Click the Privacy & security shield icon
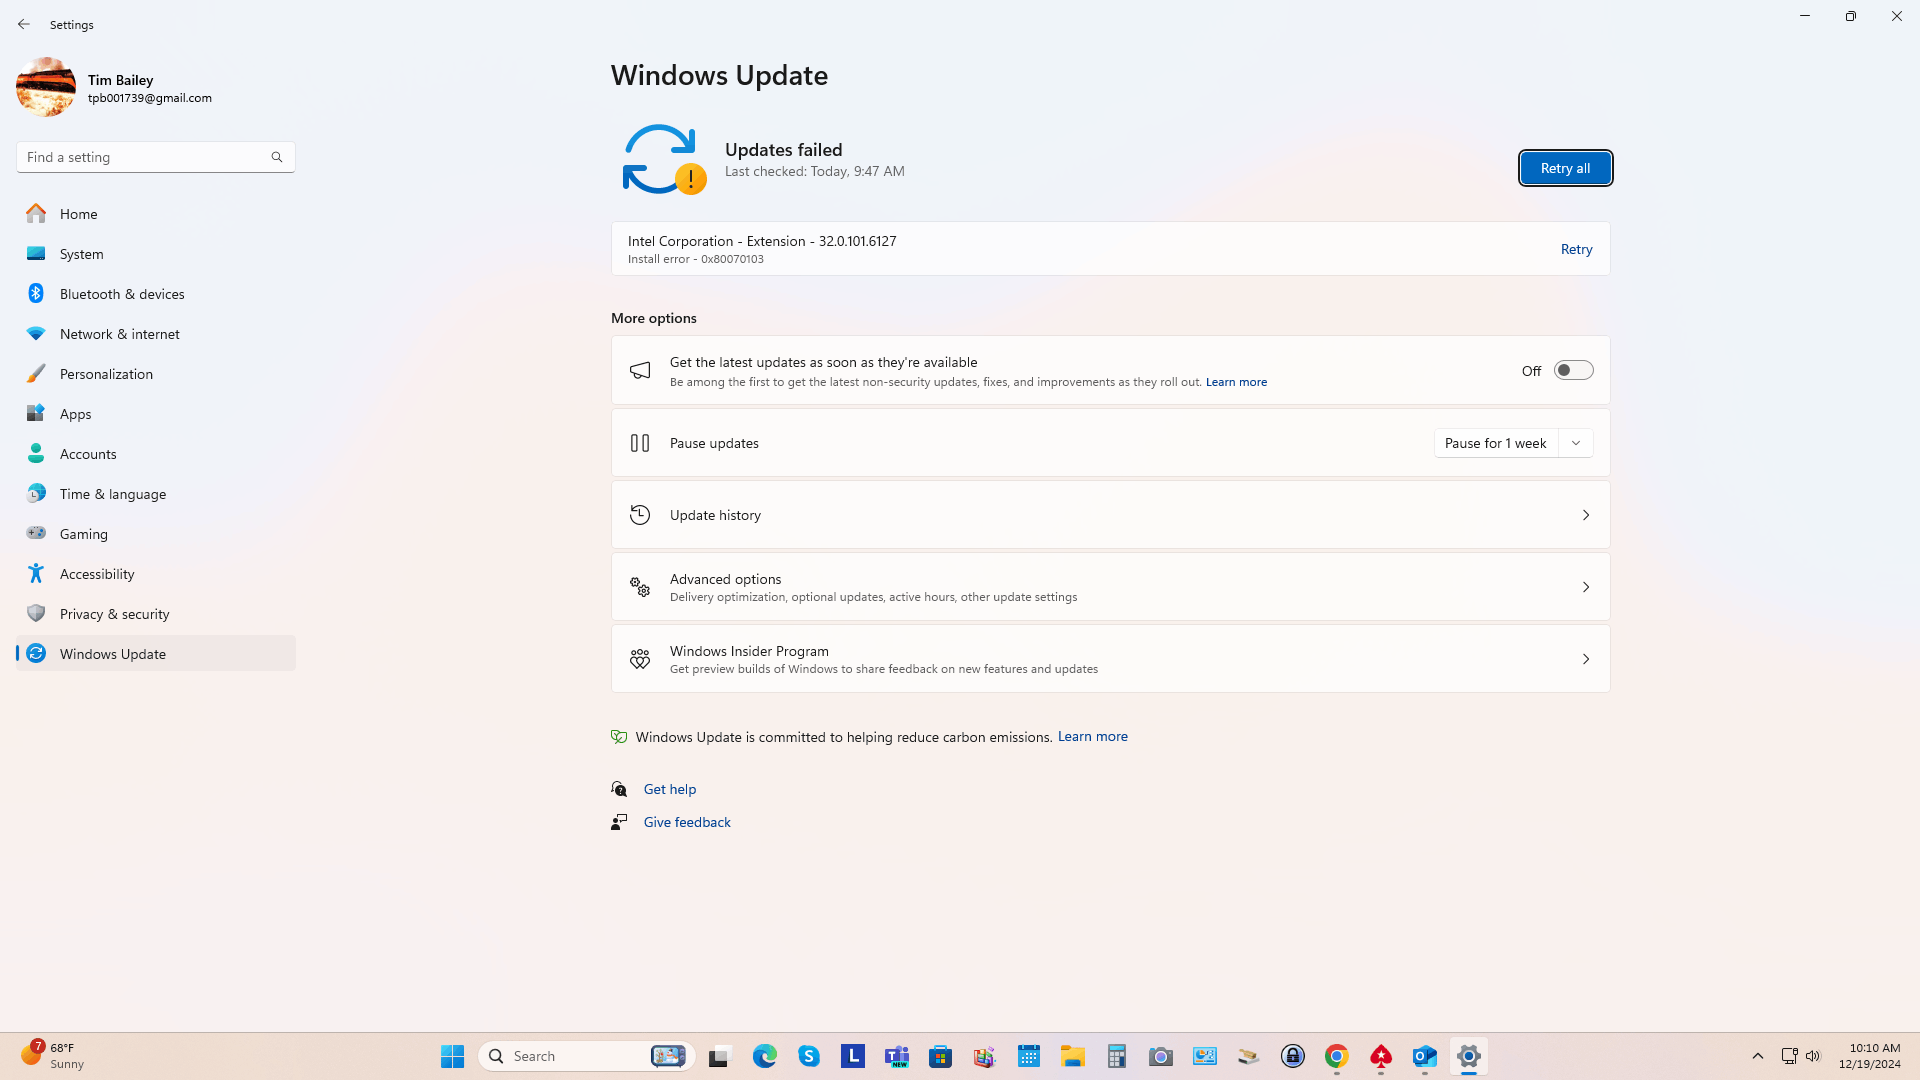Image resolution: width=1920 pixels, height=1080 pixels. pos(36,613)
